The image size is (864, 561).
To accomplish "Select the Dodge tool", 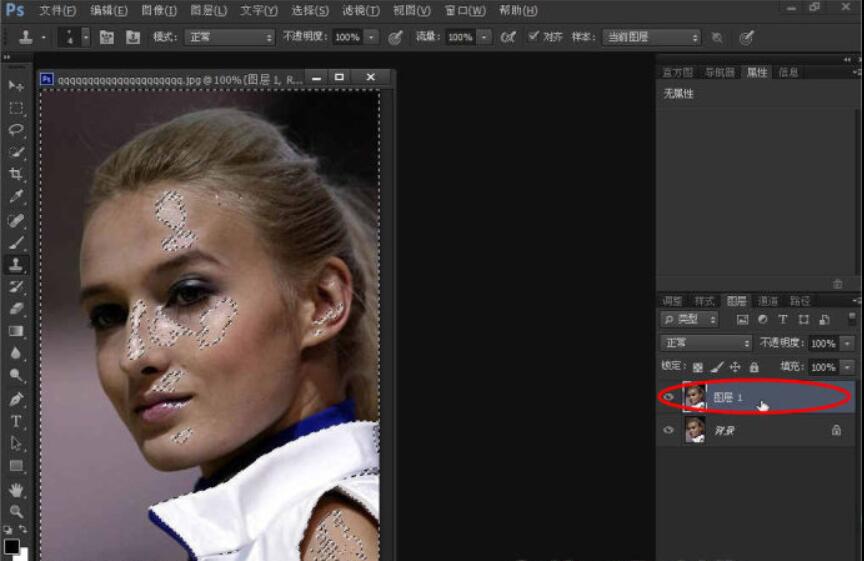I will tap(15, 375).
